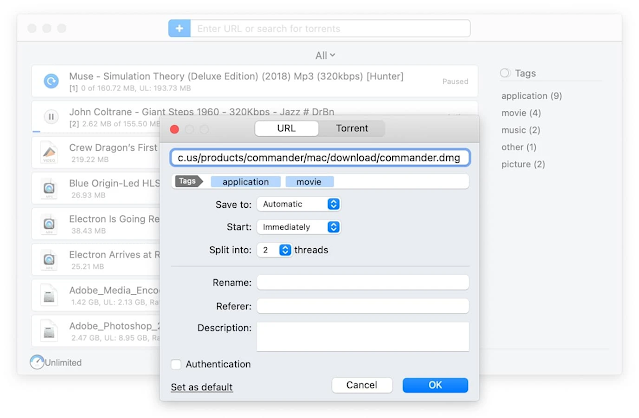Close the new download dialog with red button
Screen dimensions: 639x418
pyautogui.click(x=174, y=129)
